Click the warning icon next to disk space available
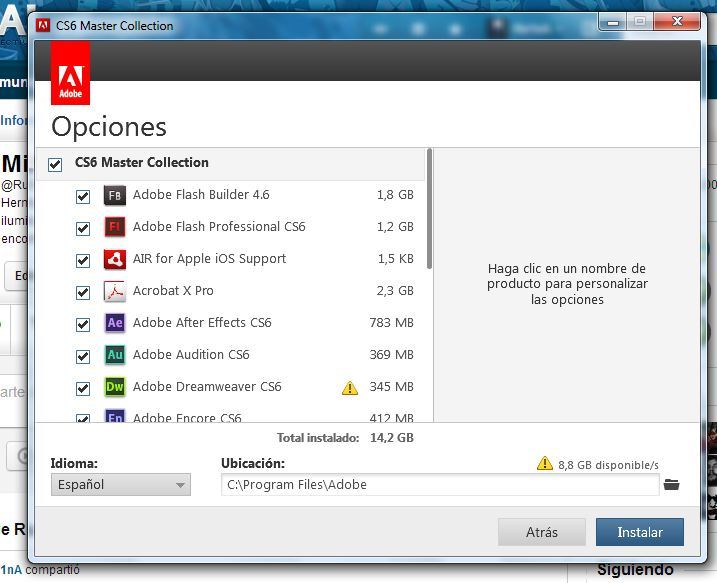717x583 pixels. 545,463
